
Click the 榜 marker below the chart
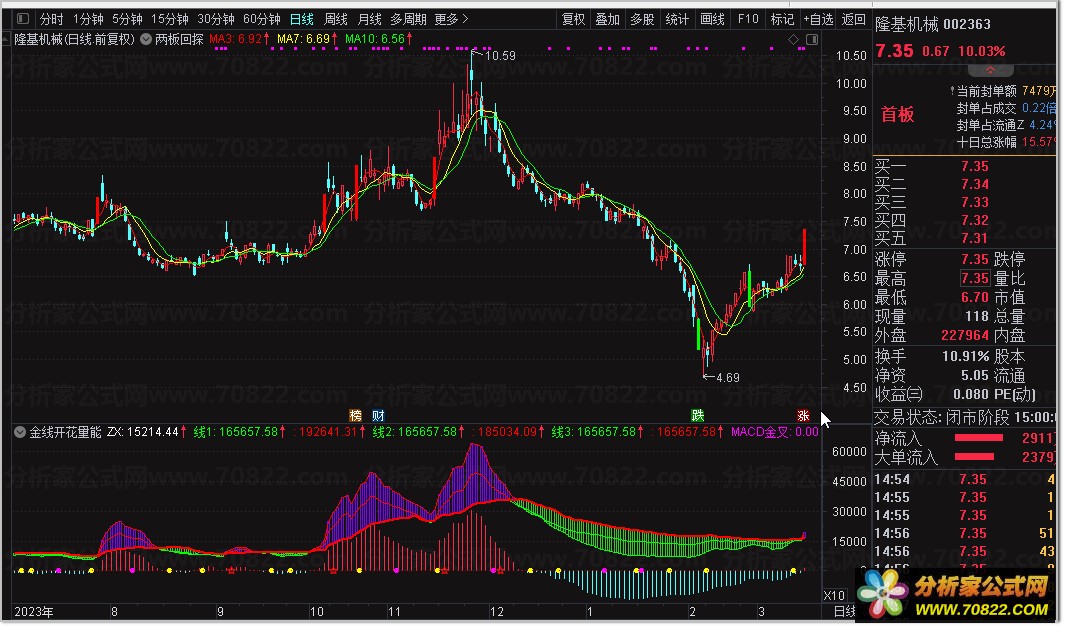pyautogui.click(x=355, y=416)
